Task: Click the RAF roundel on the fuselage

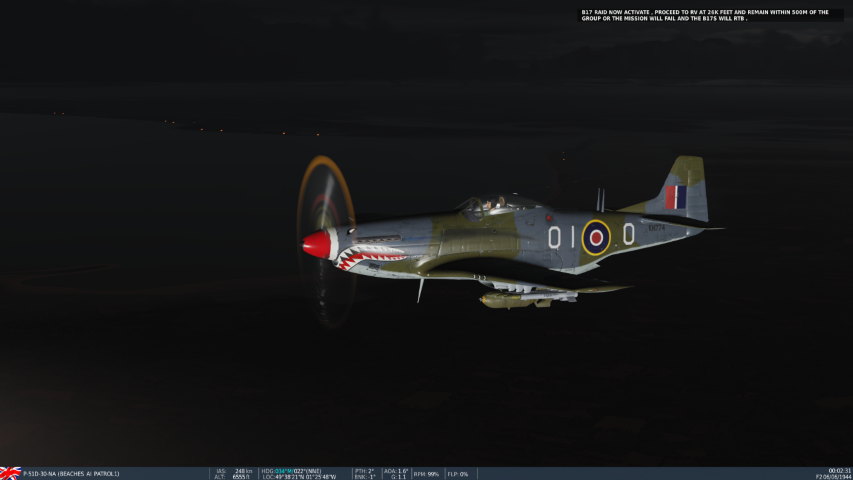Action: coord(596,237)
